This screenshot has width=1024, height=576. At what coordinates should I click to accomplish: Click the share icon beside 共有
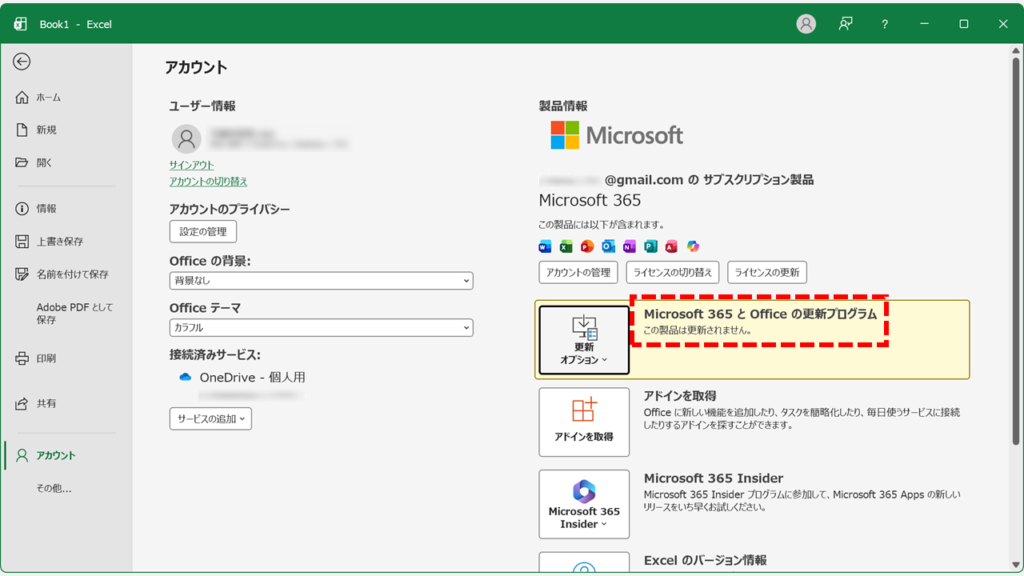pos(22,404)
